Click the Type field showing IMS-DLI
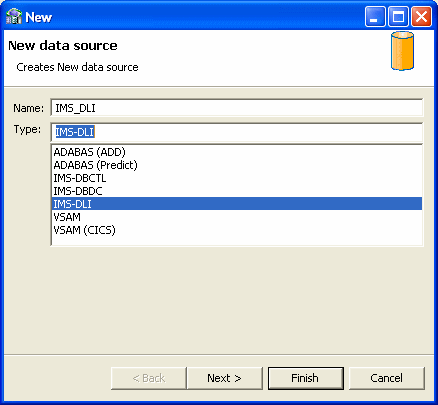Image resolution: width=438 pixels, height=405 pixels. pyautogui.click(x=237, y=132)
